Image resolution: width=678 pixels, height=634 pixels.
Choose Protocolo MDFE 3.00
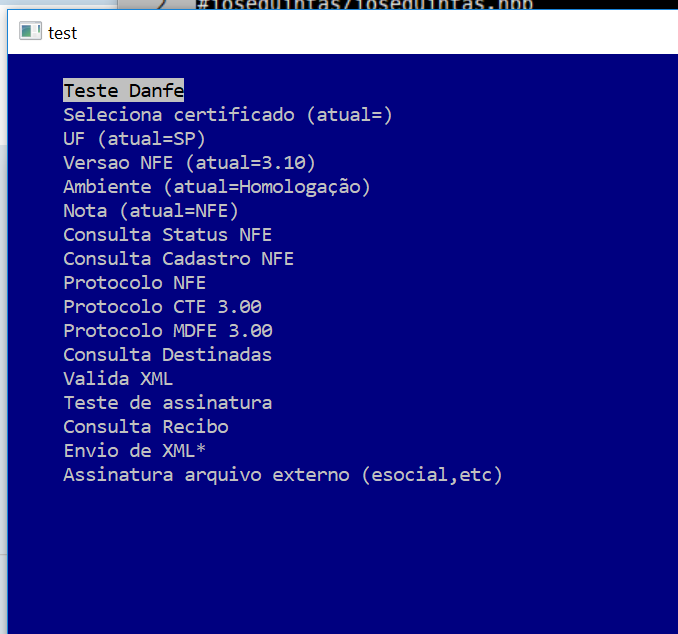[167, 331]
